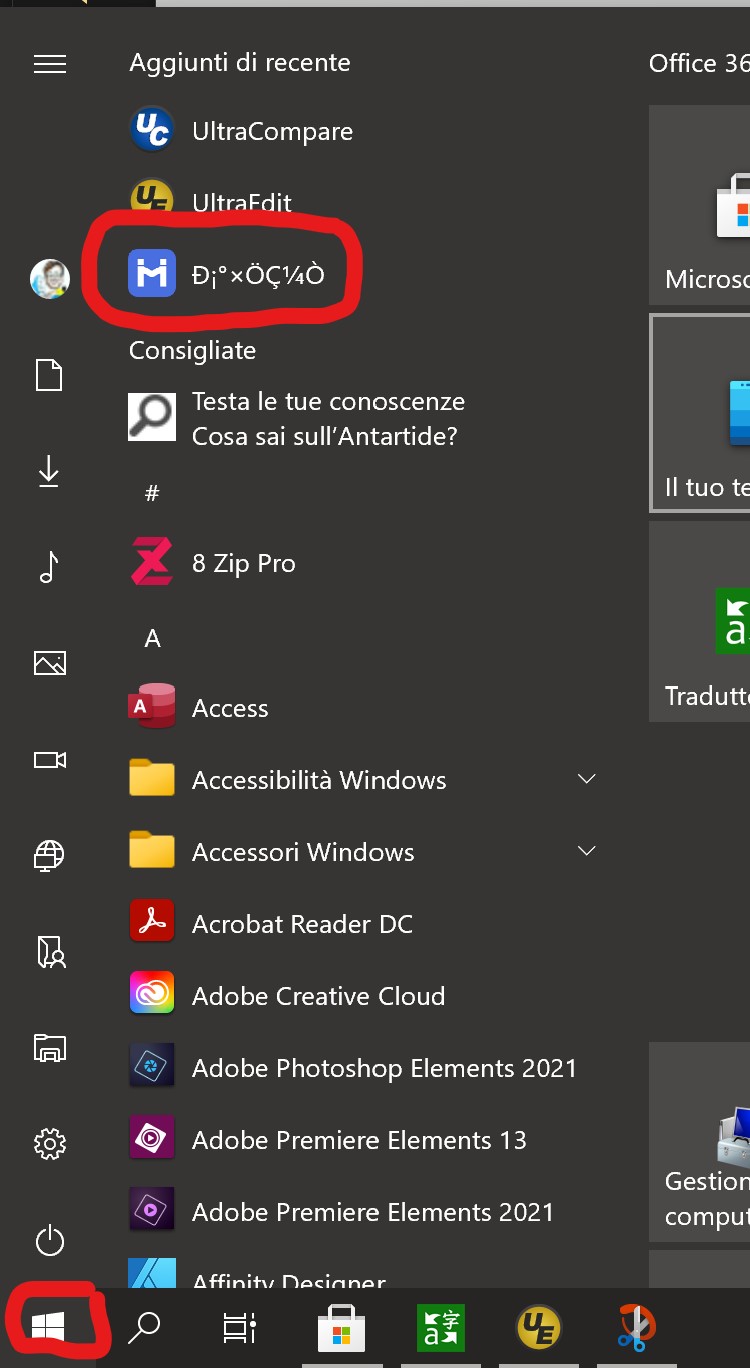The height and width of the screenshot is (1368, 750).
Task: Open Task View on the taskbar
Action: (x=239, y=1328)
